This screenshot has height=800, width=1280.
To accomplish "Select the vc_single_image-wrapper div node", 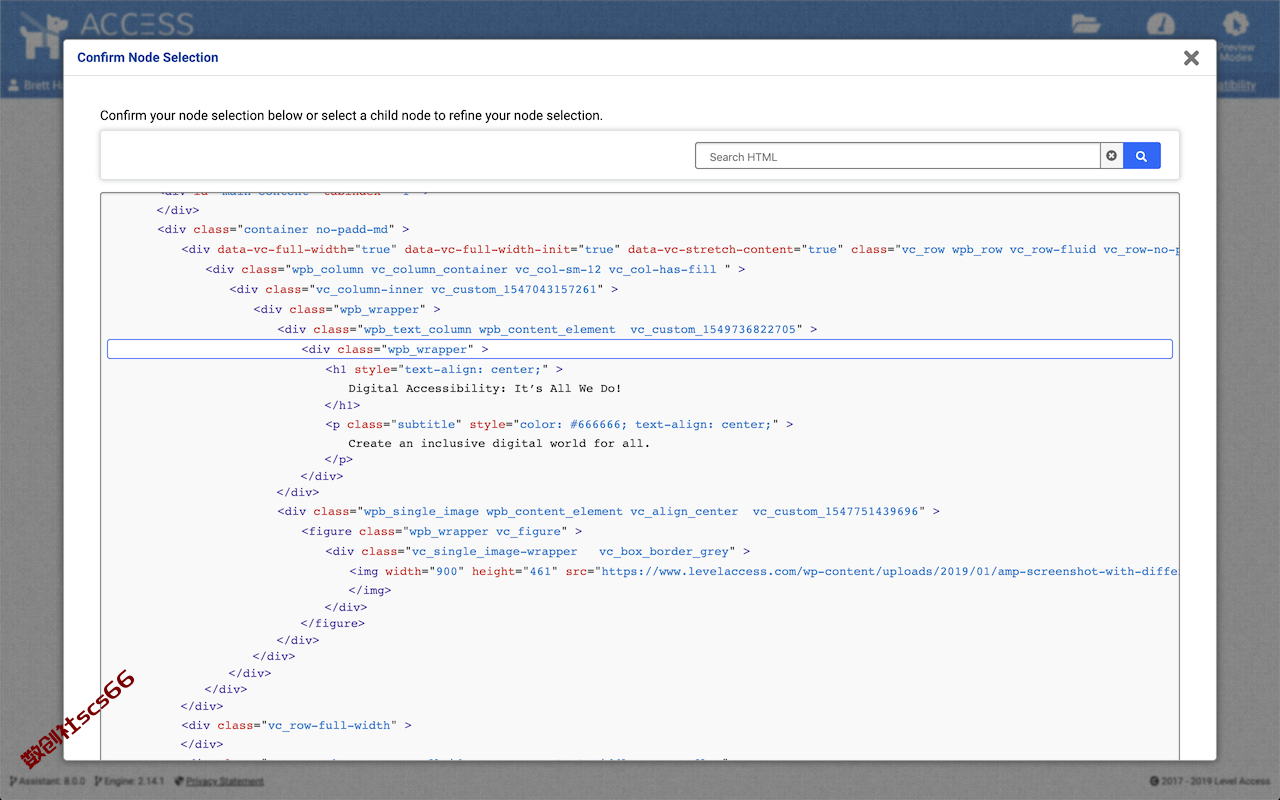I will (537, 551).
